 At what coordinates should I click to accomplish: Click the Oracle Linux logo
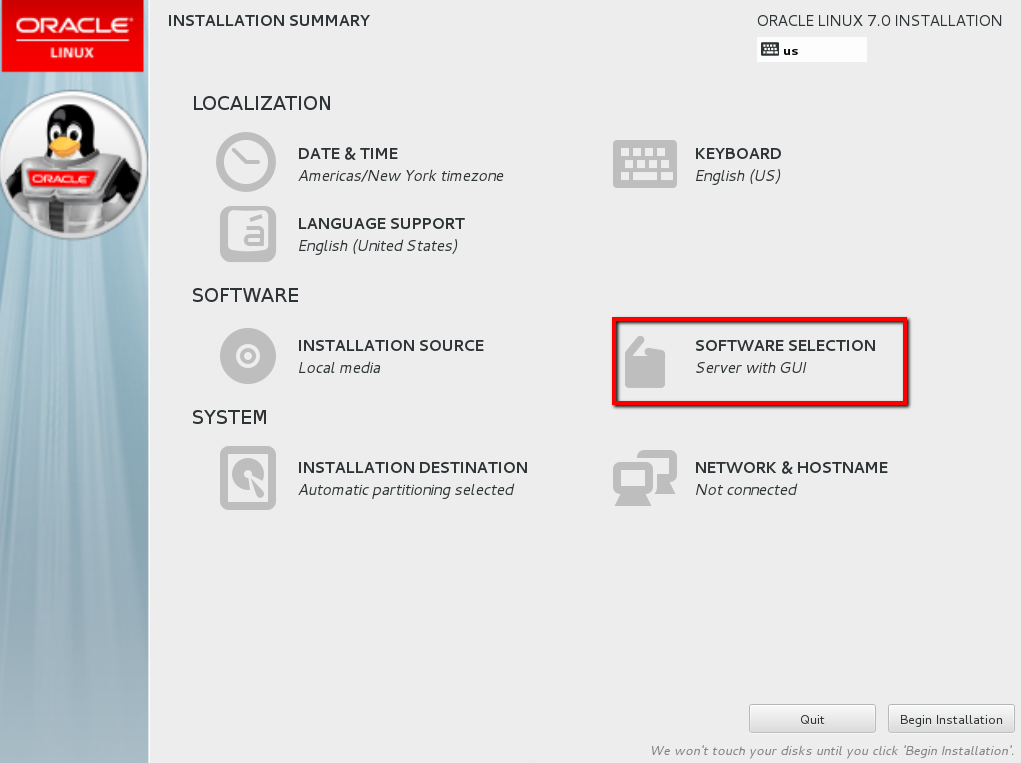click(72, 36)
